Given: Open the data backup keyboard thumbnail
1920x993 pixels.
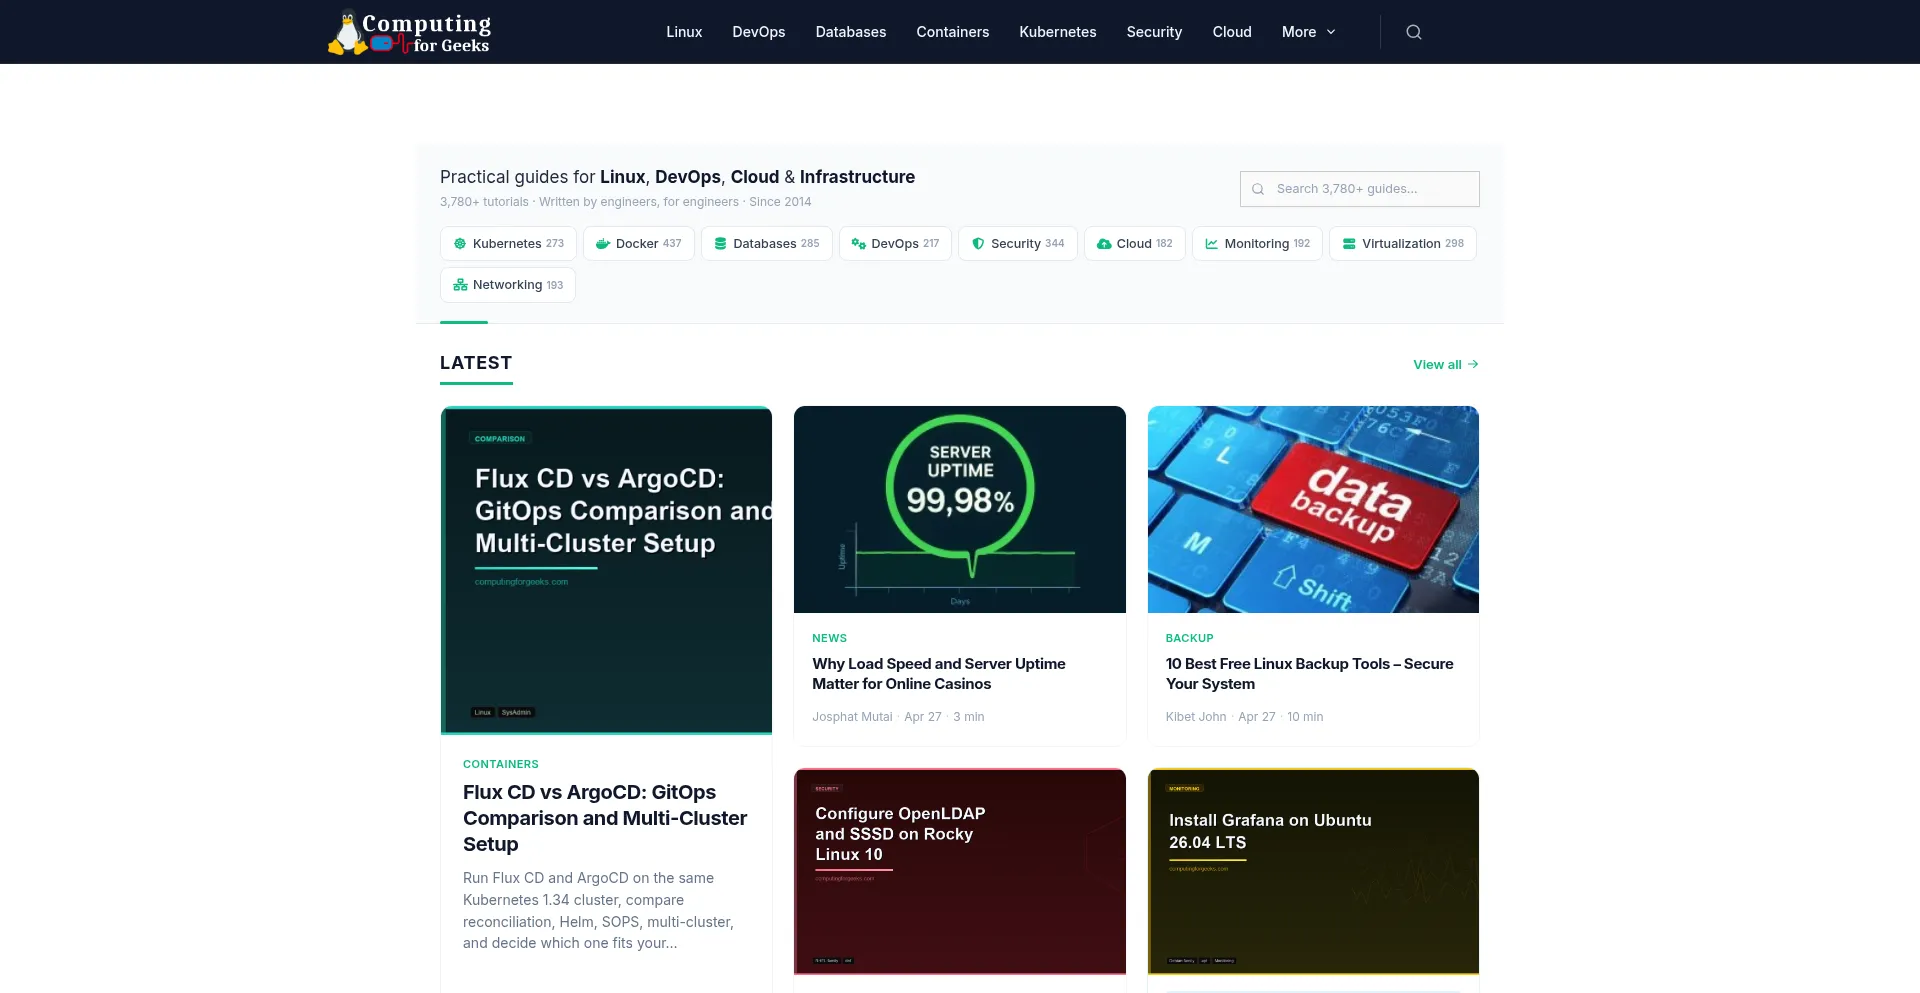Looking at the screenshot, I should [1313, 509].
